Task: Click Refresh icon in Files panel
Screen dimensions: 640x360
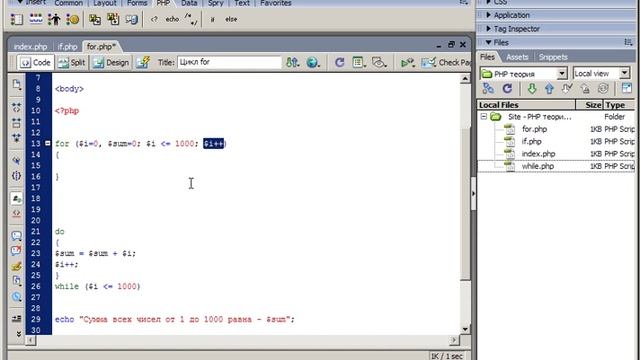Action: pos(507,89)
